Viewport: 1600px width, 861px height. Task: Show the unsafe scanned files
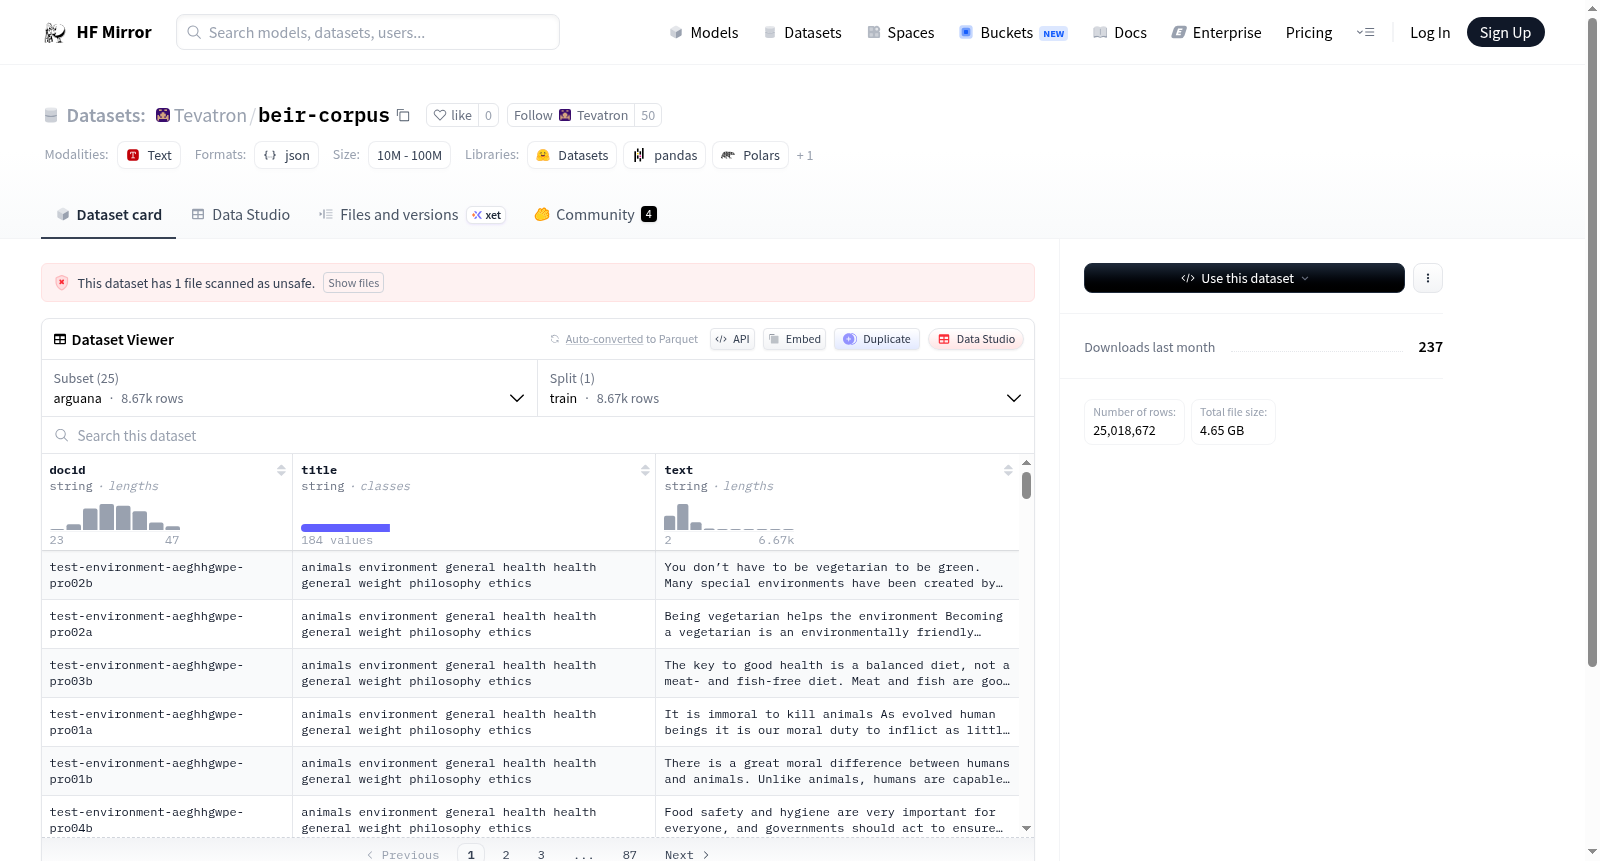tap(353, 283)
